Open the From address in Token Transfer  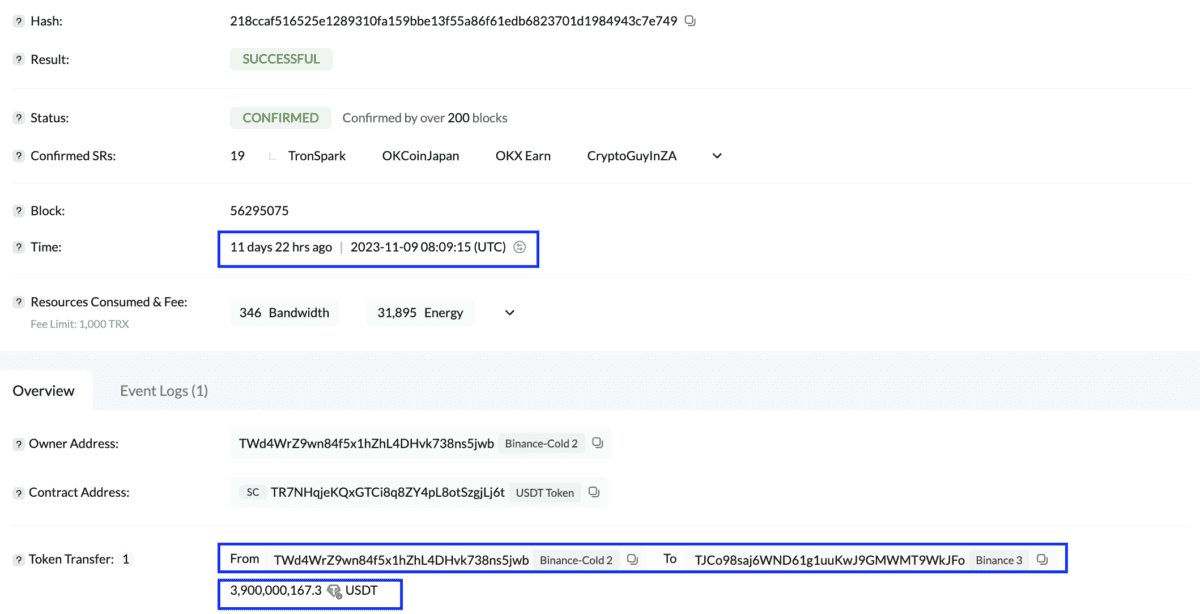(x=401, y=560)
